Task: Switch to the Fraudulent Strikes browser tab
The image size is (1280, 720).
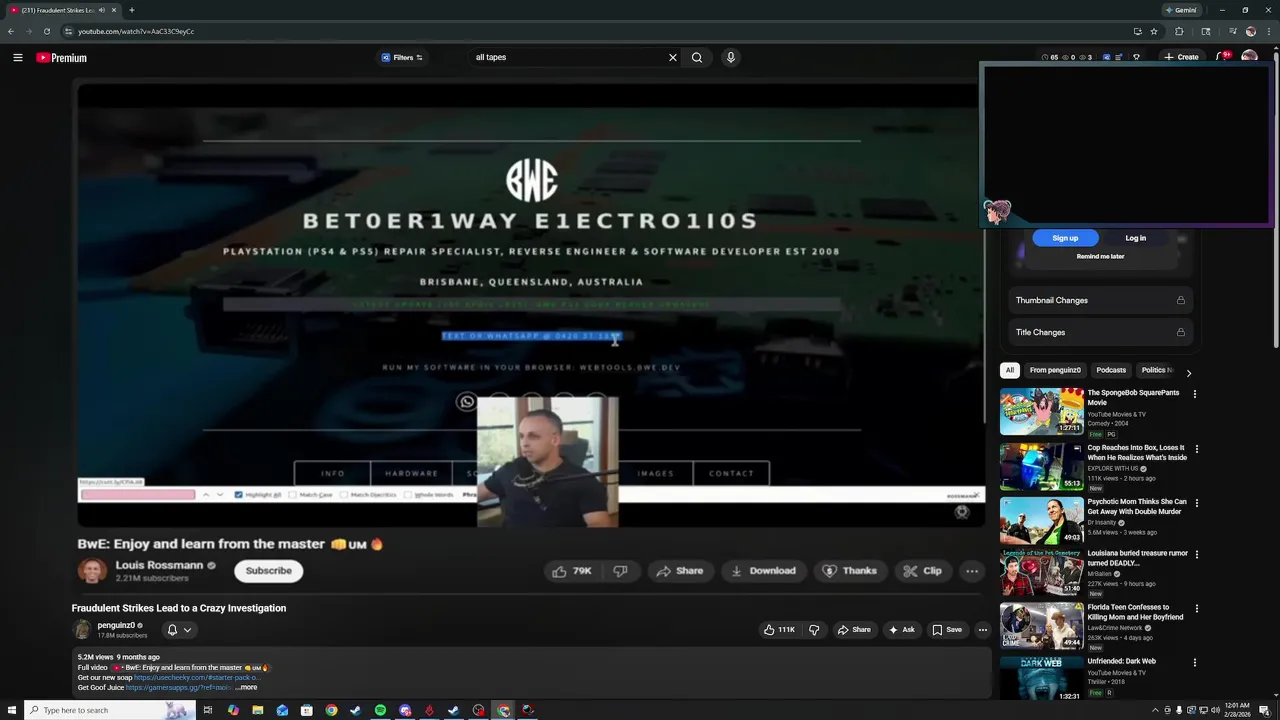Action: pyautogui.click(x=62, y=10)
